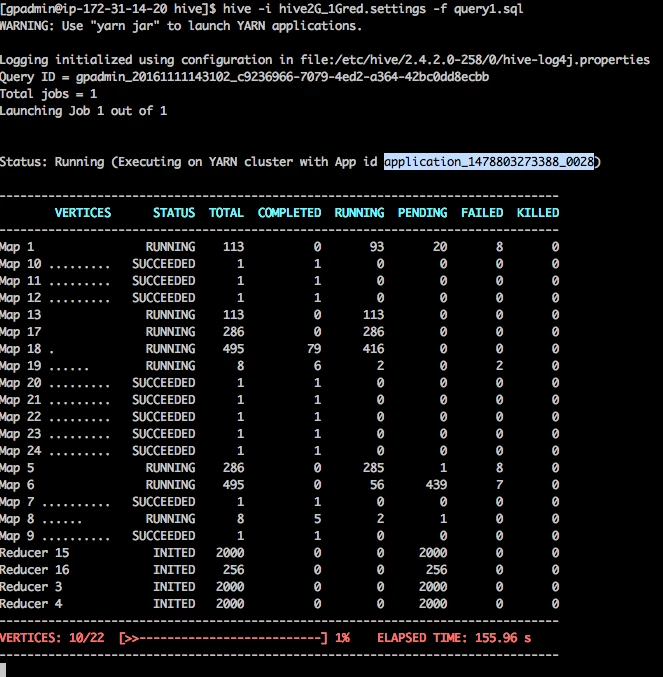
Task: Click the INITED status of Reducer 15
Action: coord(174,553)
